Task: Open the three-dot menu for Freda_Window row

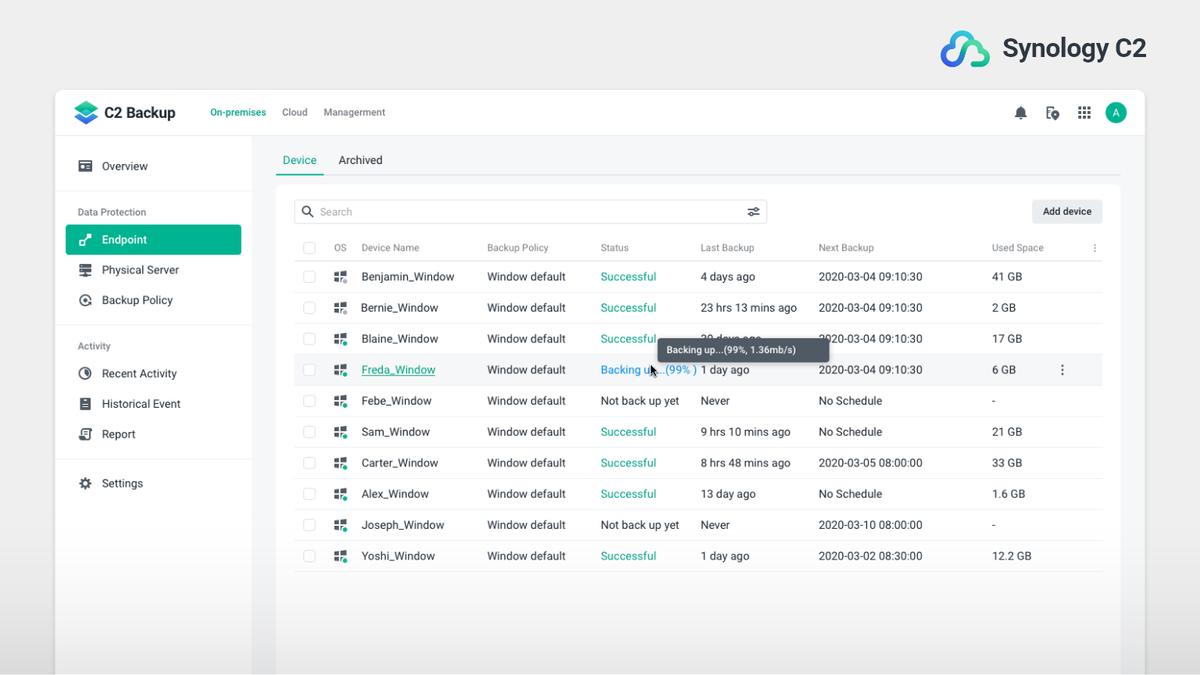Action: [1062, 370]
